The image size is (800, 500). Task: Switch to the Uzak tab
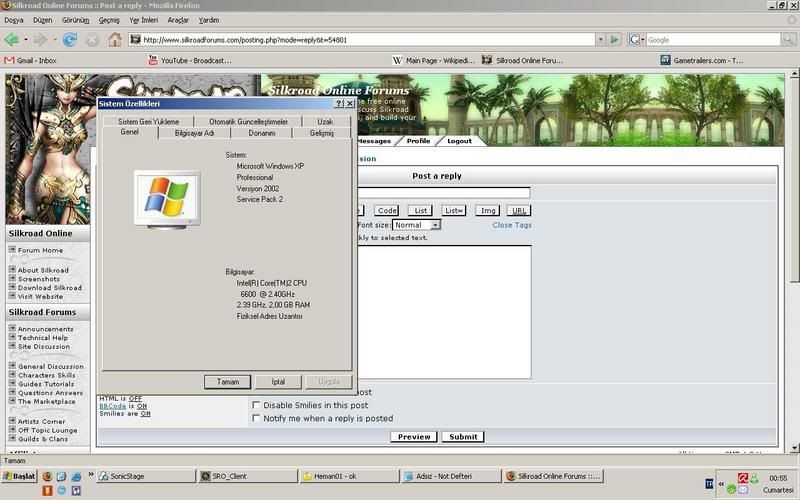pyautogui.click(x=325, y=121)
